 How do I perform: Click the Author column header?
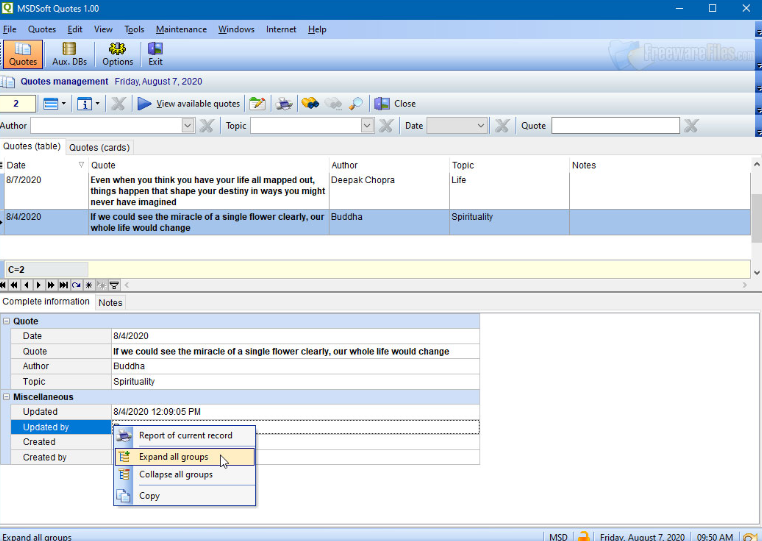tap(389, 165)
